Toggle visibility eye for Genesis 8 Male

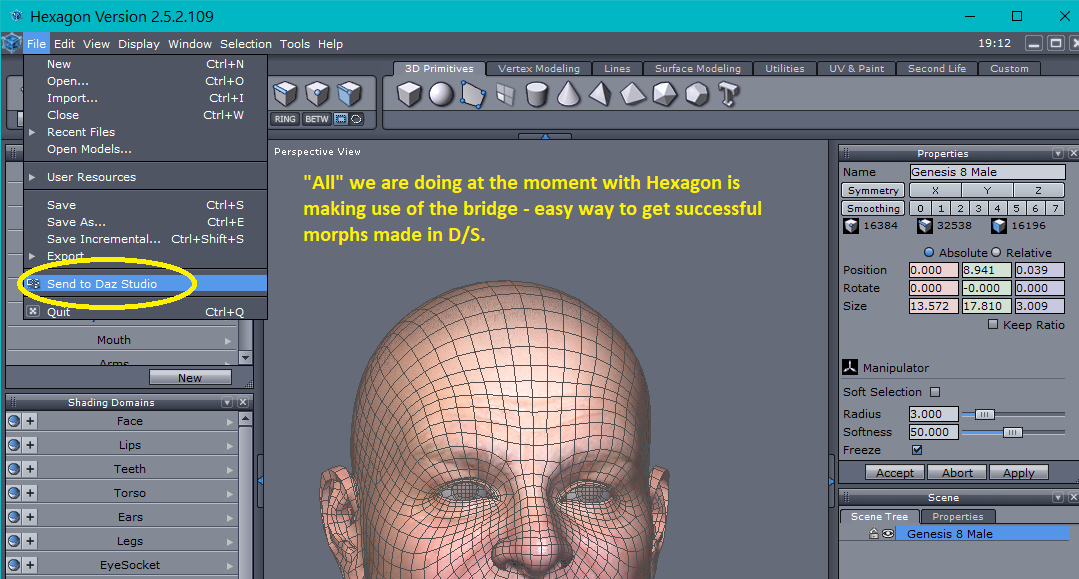(888, 534)
